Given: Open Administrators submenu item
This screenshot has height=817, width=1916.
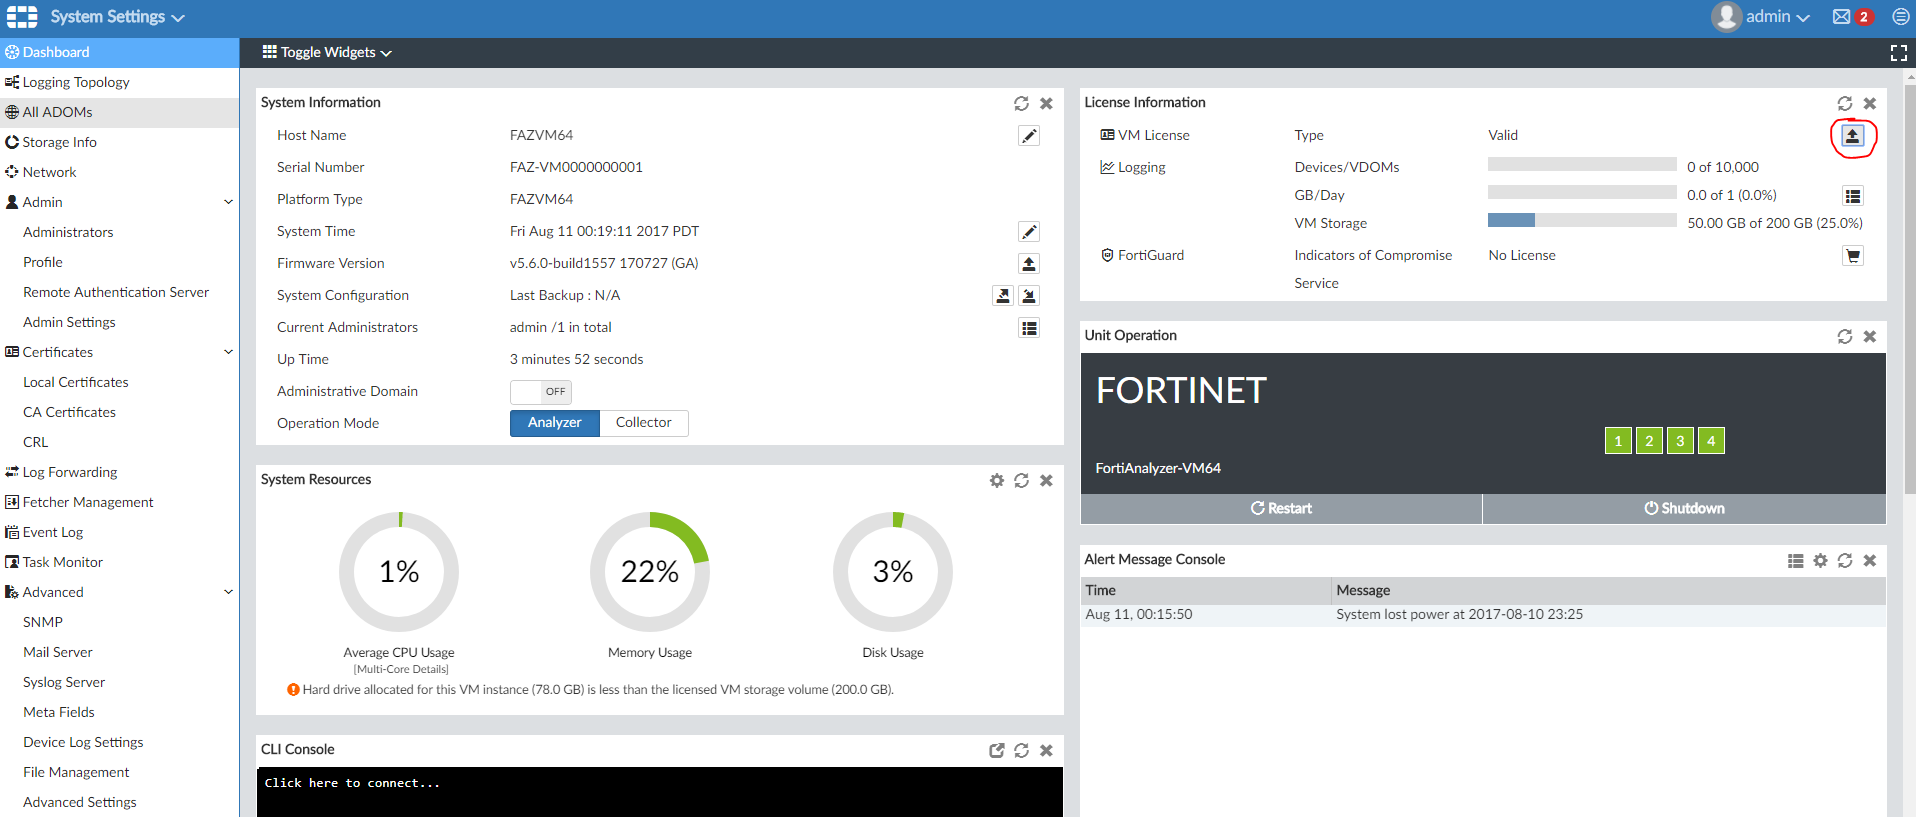Looking at the screenshot, I should click(120, 232).
